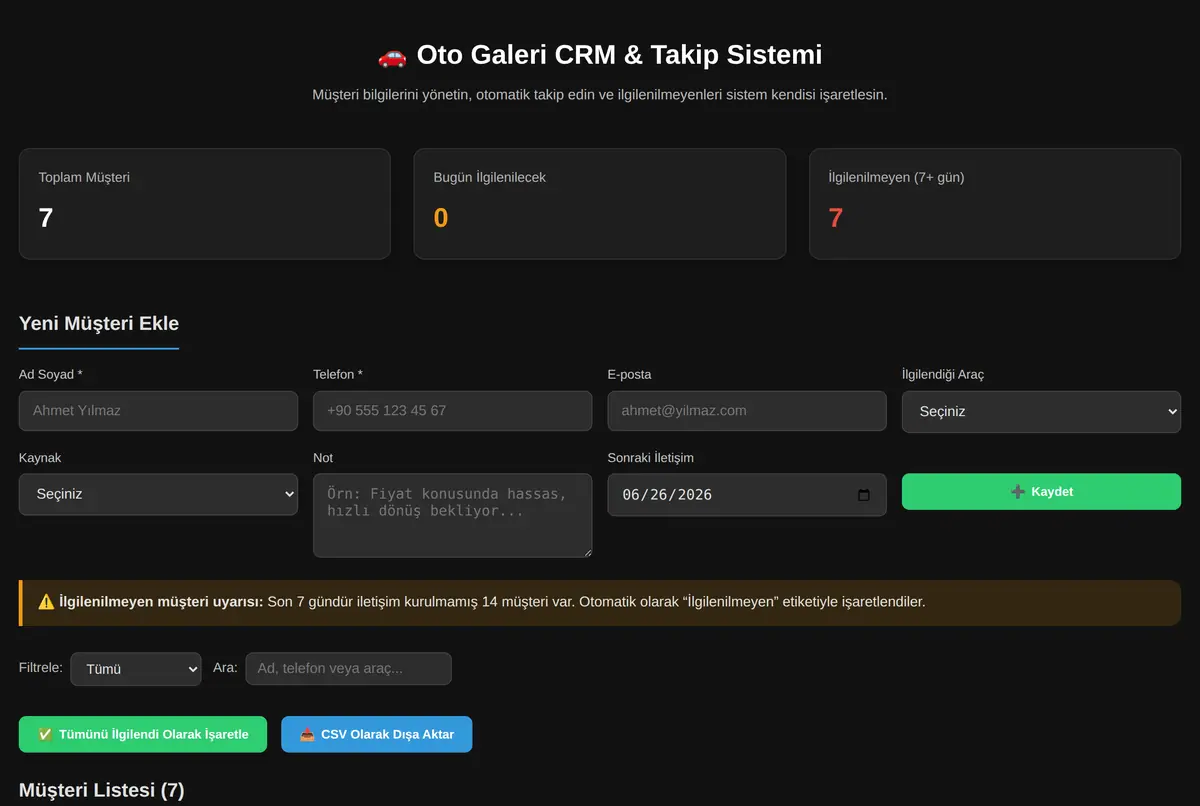Open the calendar picker icon in date field
The width and height of the screenshot is (1200, 806).
pyautogui.click(x=864, y=495)
